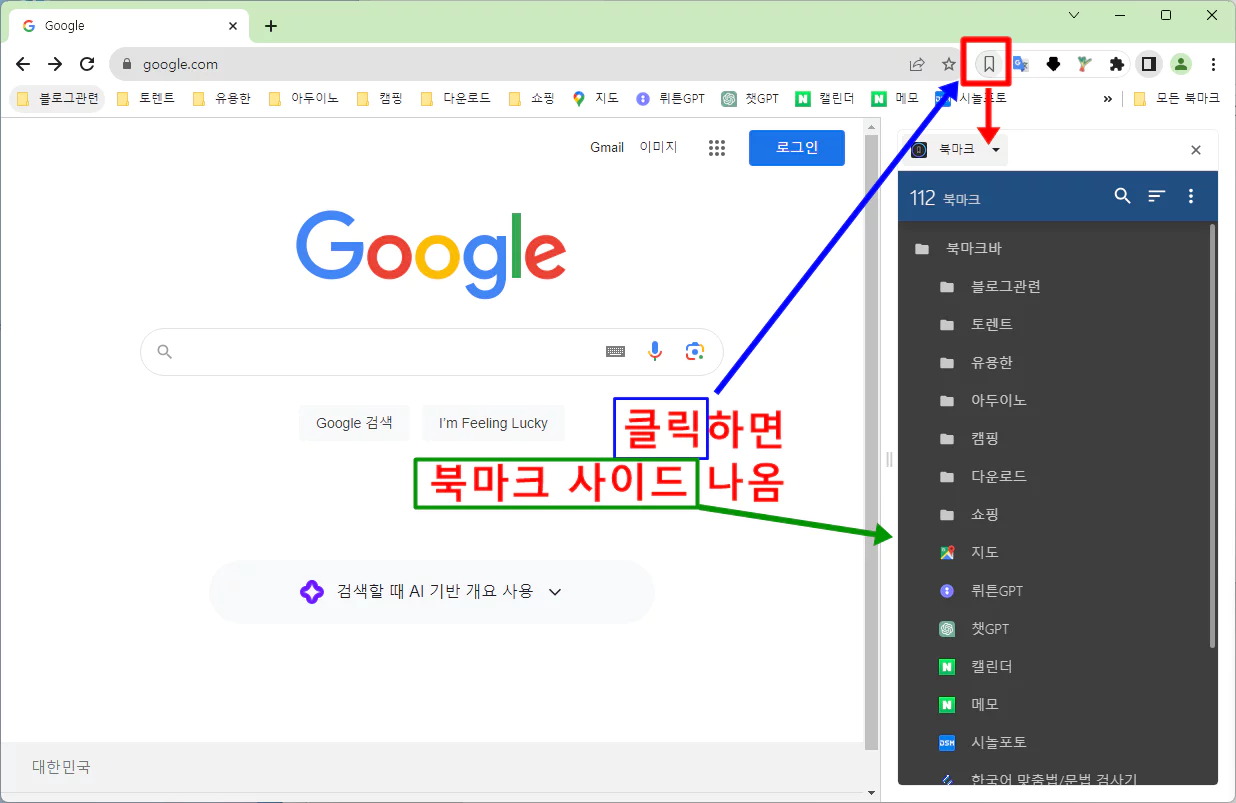Show hidden bookmarks with the » chevron
The image size is (1236, 803).
coord(1108,99)
